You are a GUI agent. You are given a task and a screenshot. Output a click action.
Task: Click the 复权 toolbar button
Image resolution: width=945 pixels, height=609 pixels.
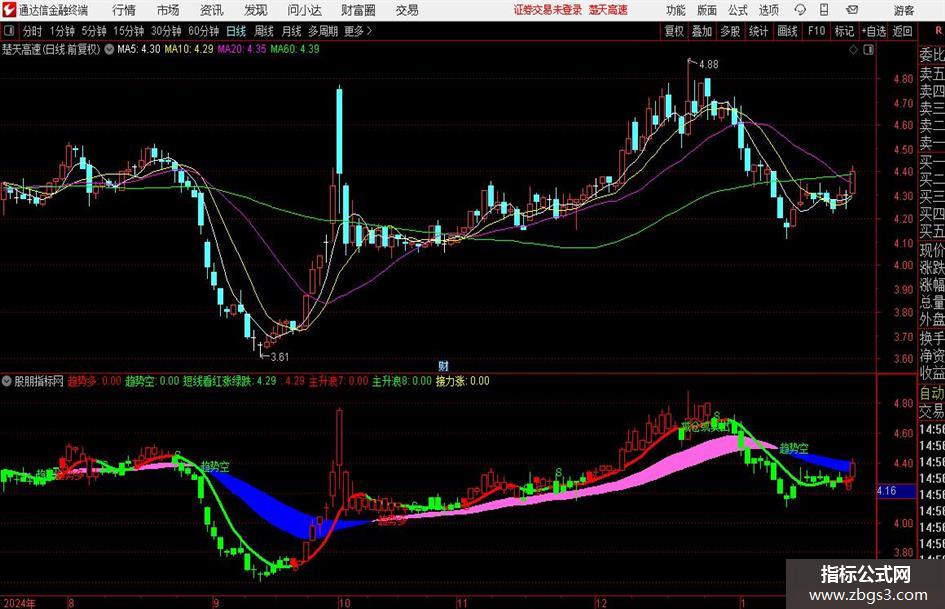coord(674,31)
